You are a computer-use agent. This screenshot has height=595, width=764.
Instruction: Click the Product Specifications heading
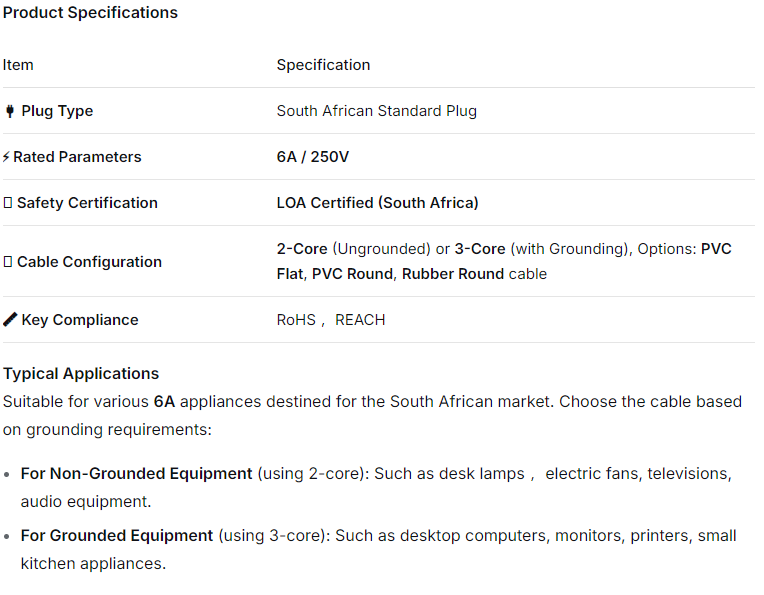90,13
